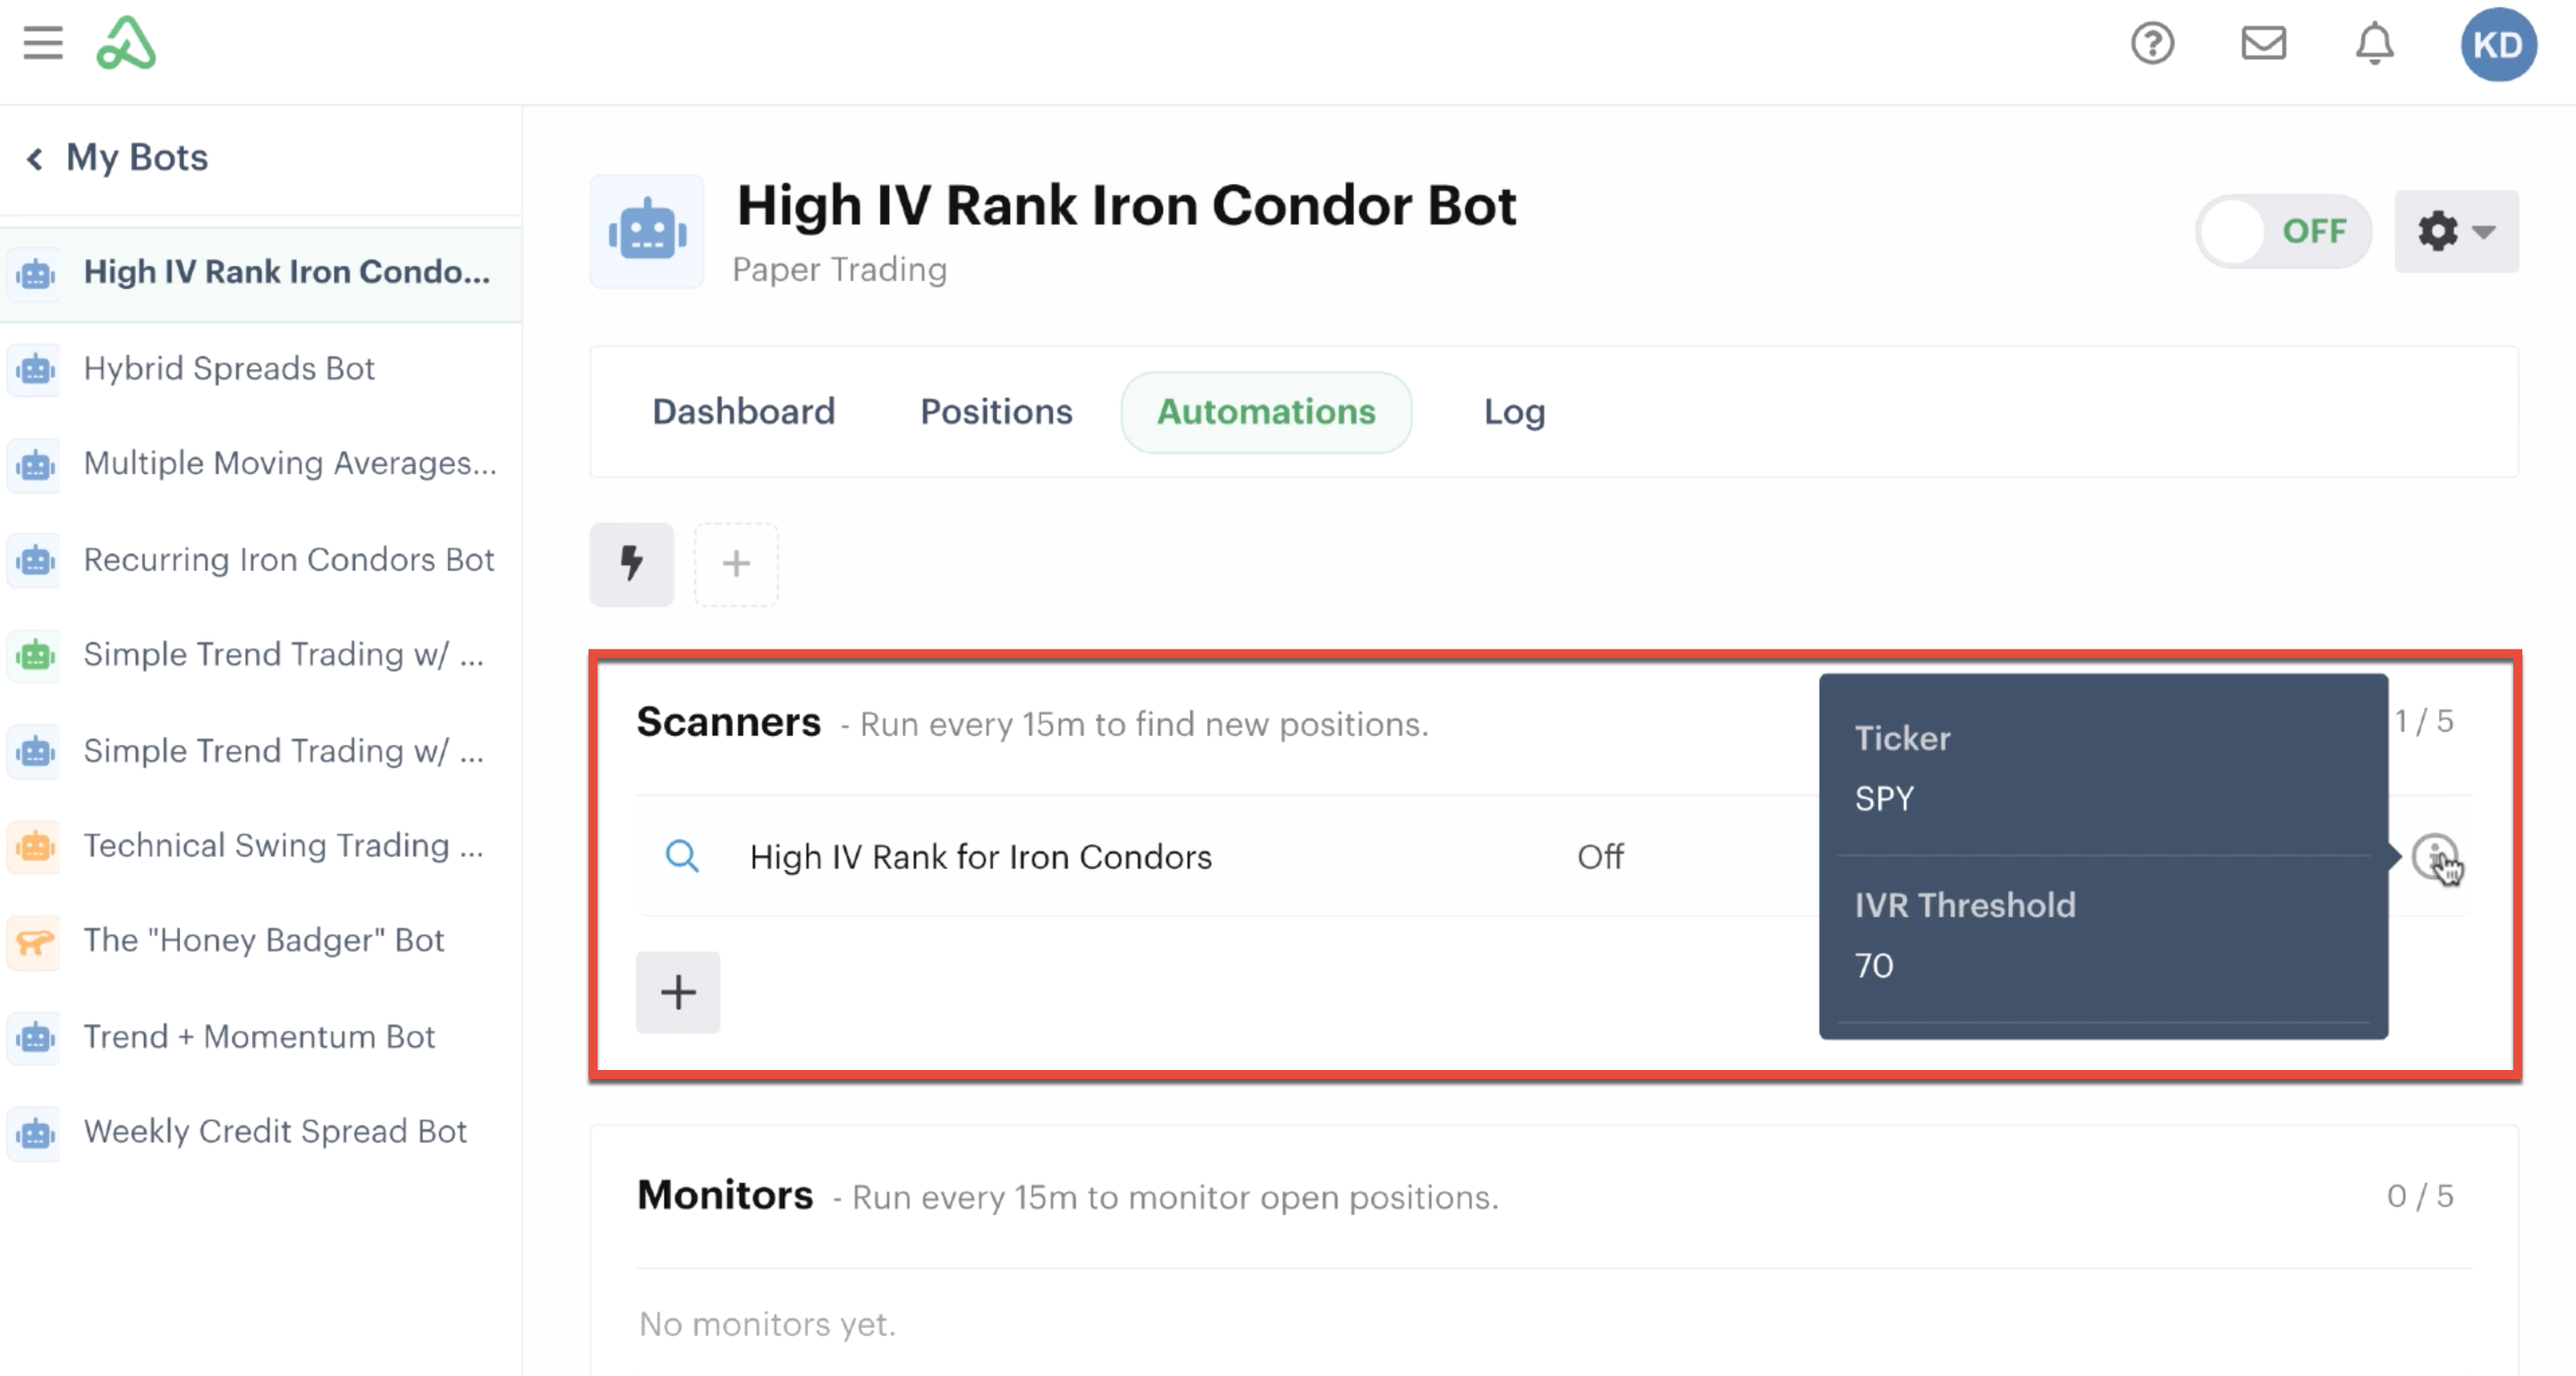Open the help question mark icon

(2152, 43)
